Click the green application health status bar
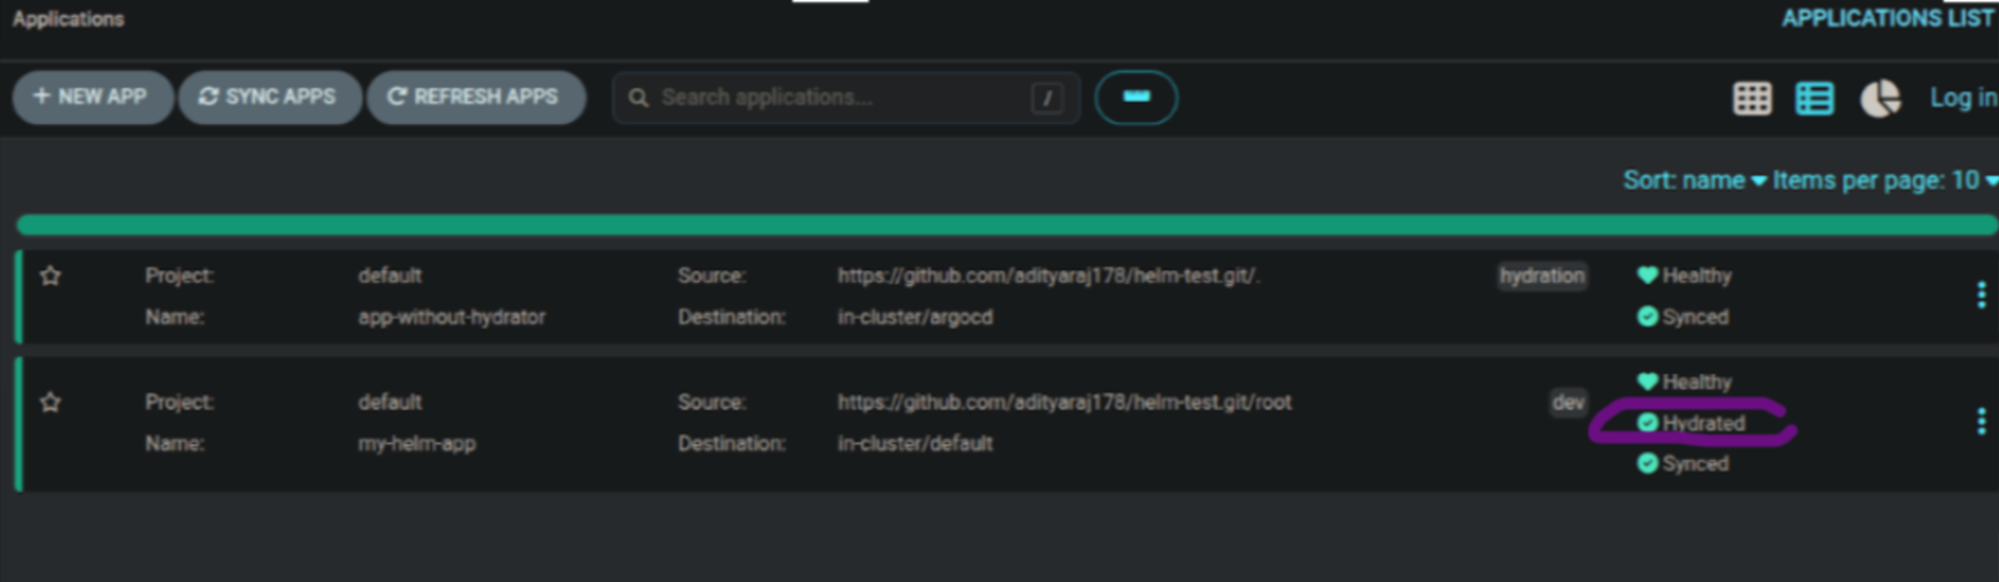This screenshot has height=582, width=1999. pos(1000,225)
